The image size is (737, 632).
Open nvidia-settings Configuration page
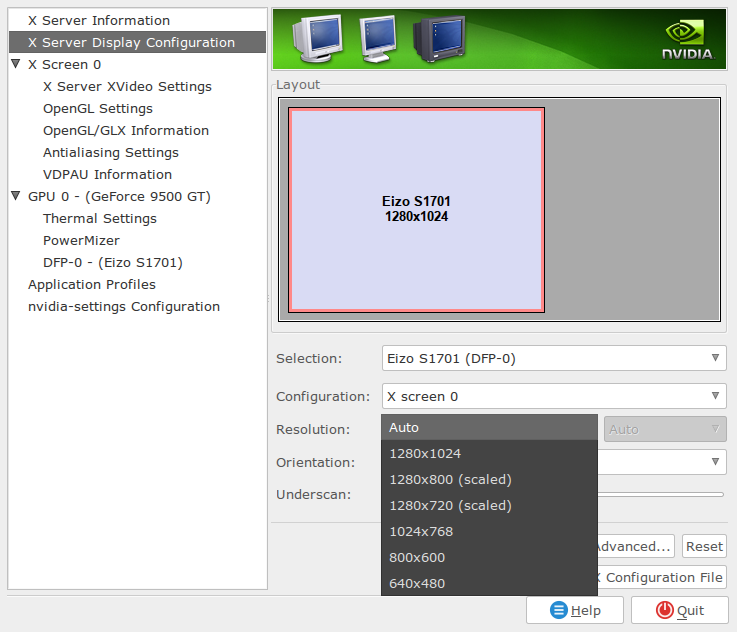click(x=124, y=306)
